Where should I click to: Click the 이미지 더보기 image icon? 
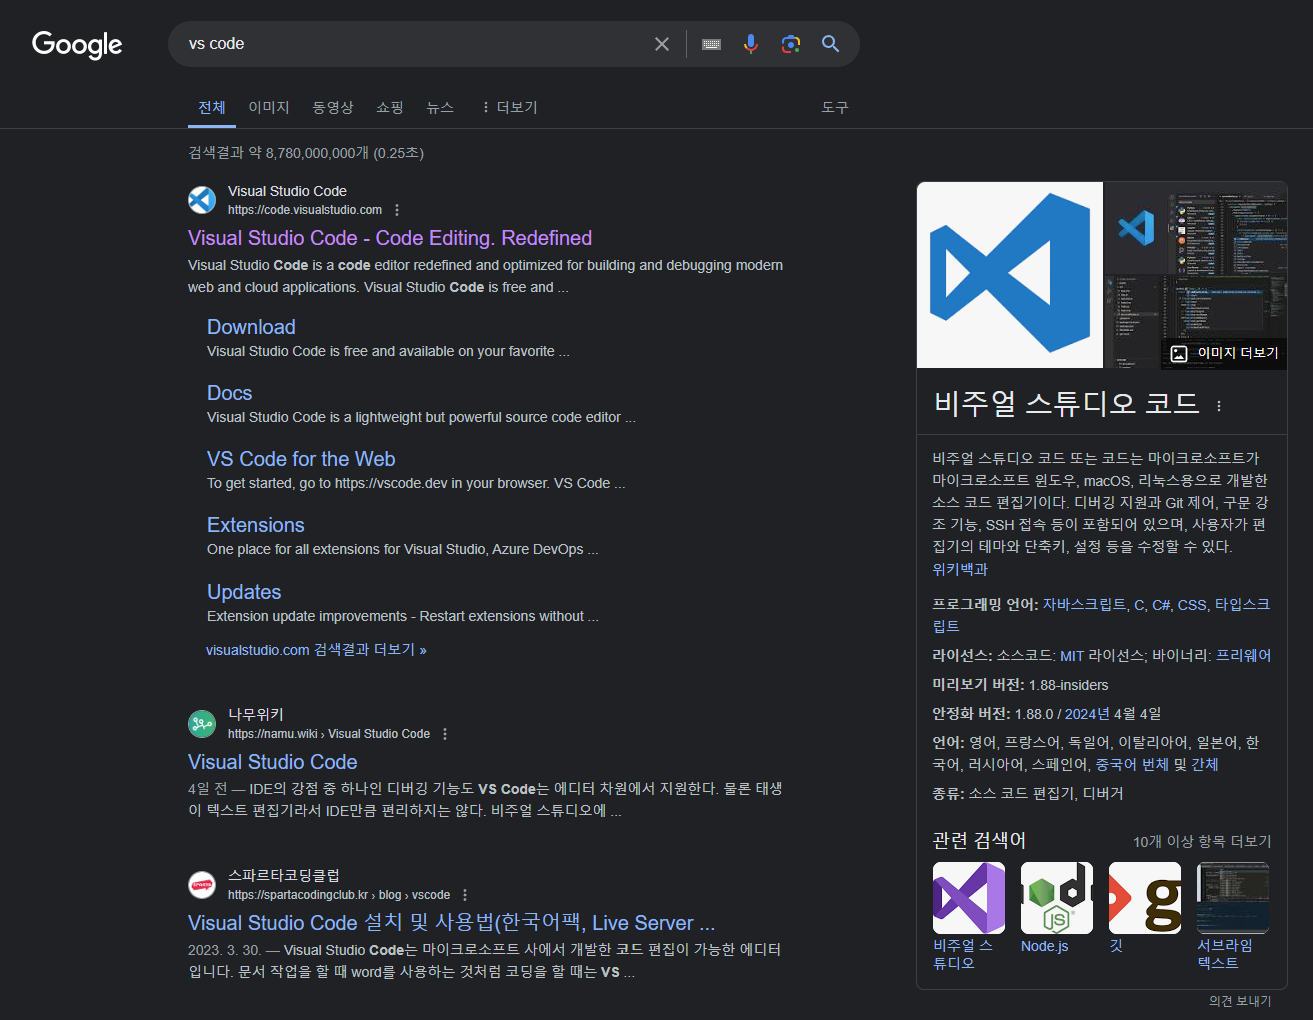click(1179, 353)
